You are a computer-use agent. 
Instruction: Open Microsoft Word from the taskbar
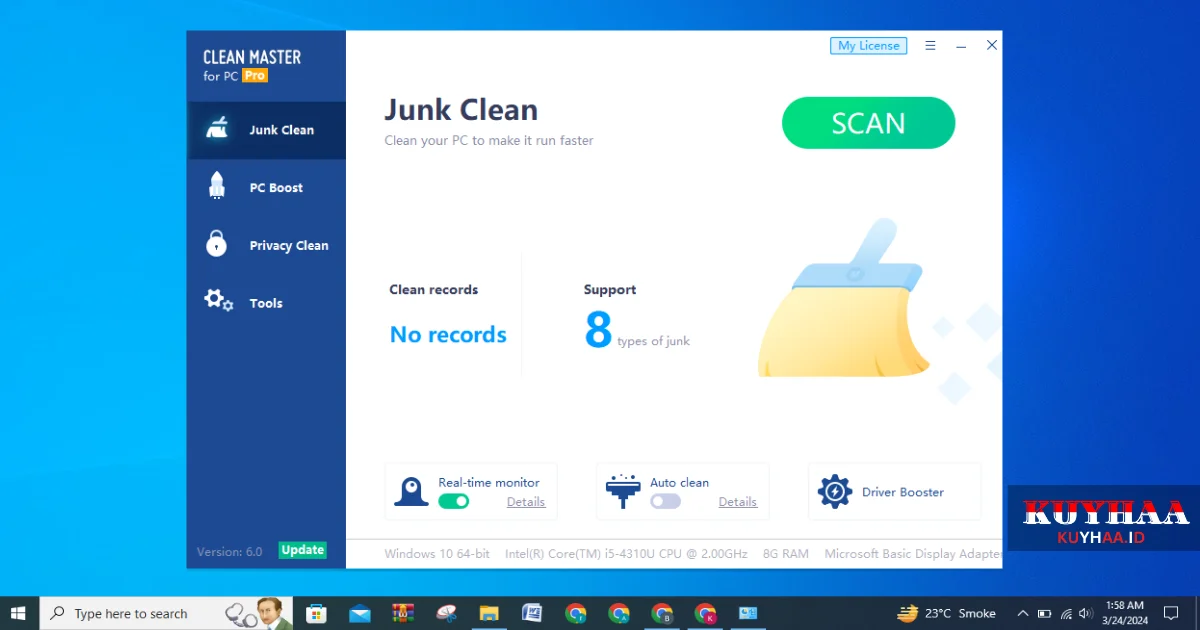[532, 613]
